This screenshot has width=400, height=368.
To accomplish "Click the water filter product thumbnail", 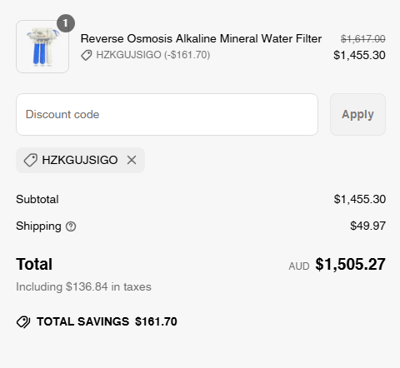I will pos(43,47).
